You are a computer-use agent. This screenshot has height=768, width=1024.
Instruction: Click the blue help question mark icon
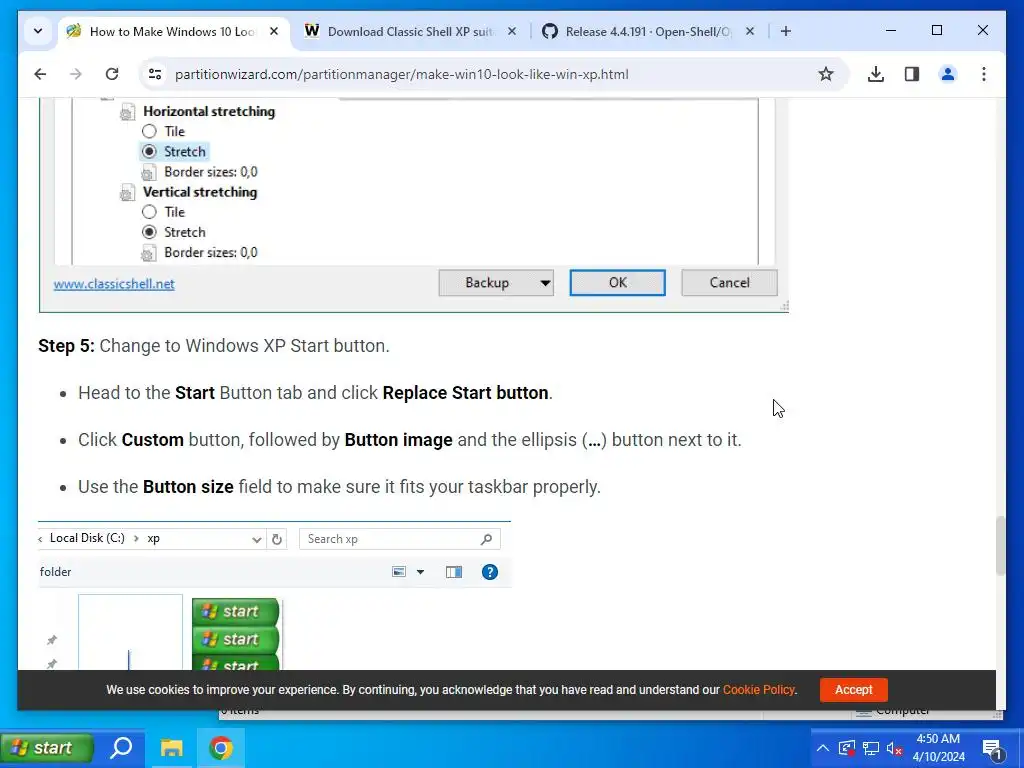pos(490,572)
